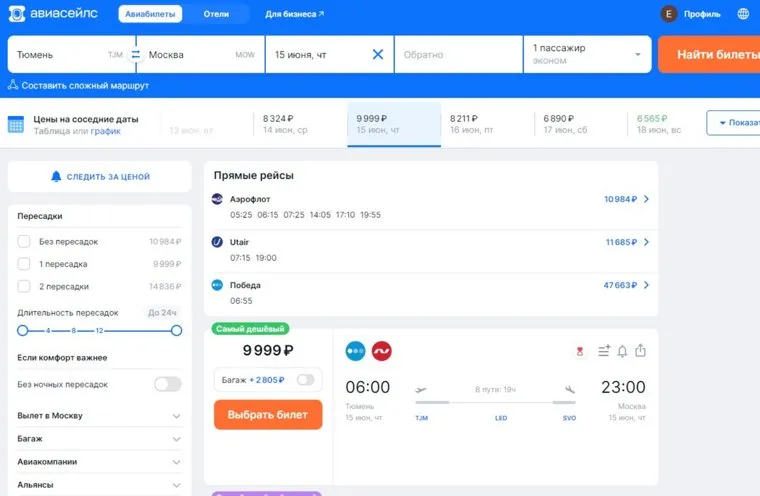Enable 'Без ночных пересадок' toggle
760x496 pixels.
click(x=167, y=384)
